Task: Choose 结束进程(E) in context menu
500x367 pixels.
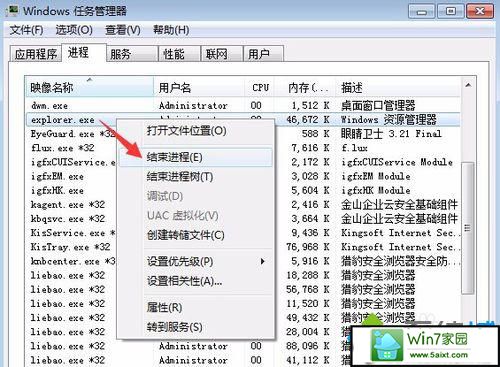Action: click(196, 157)
